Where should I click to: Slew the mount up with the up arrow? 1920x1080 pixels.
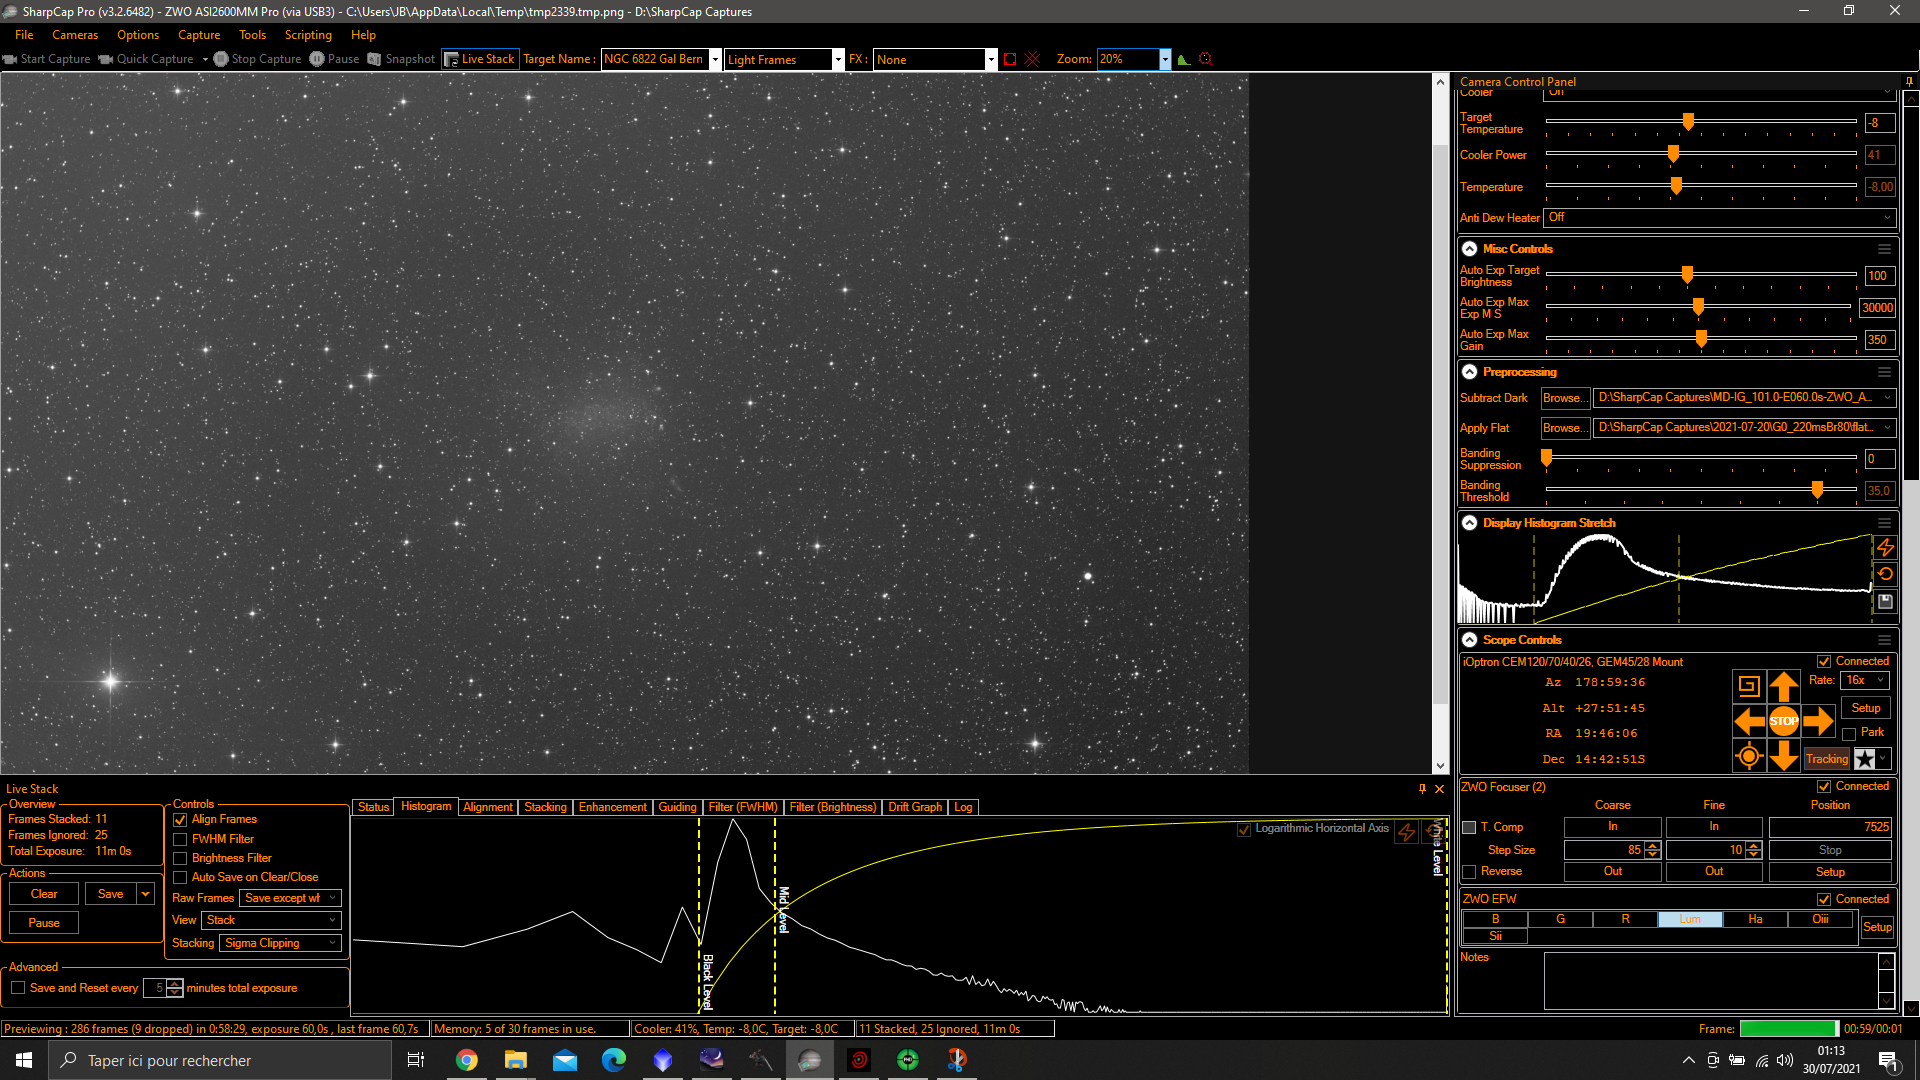pyautogui.click(x=1784, y=686)
